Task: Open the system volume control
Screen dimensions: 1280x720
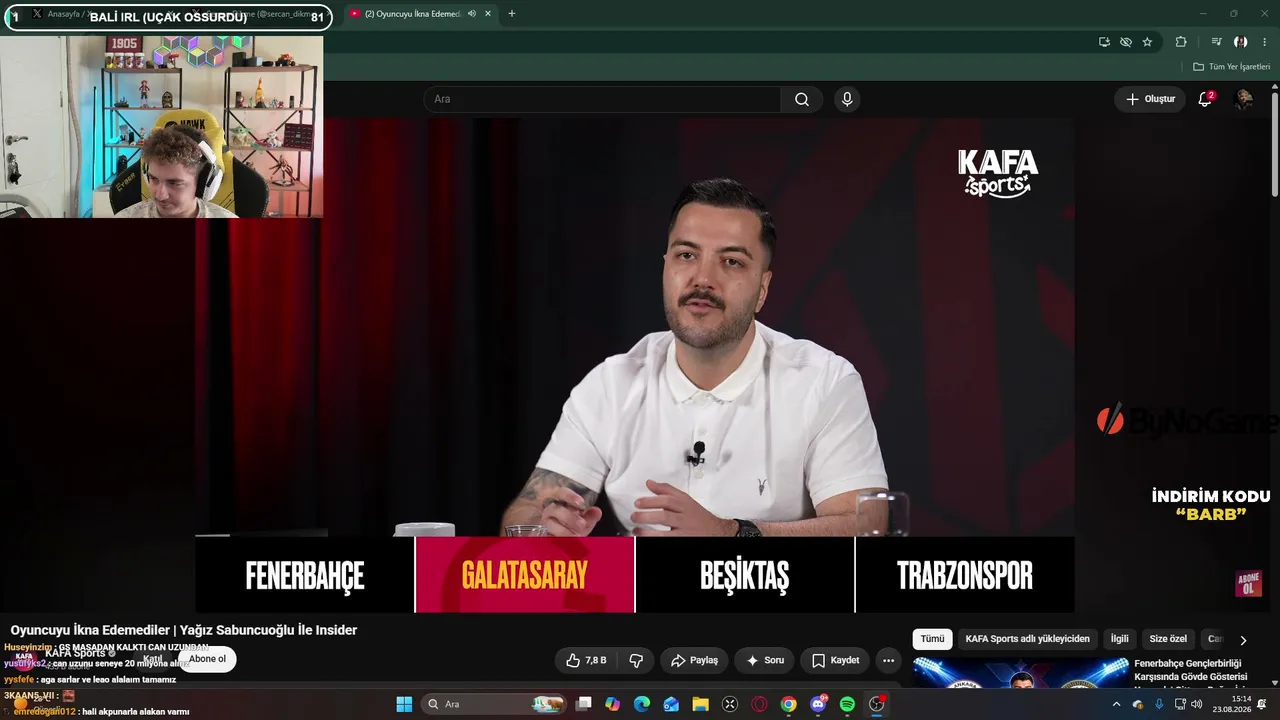Action: pos(1197,704)
